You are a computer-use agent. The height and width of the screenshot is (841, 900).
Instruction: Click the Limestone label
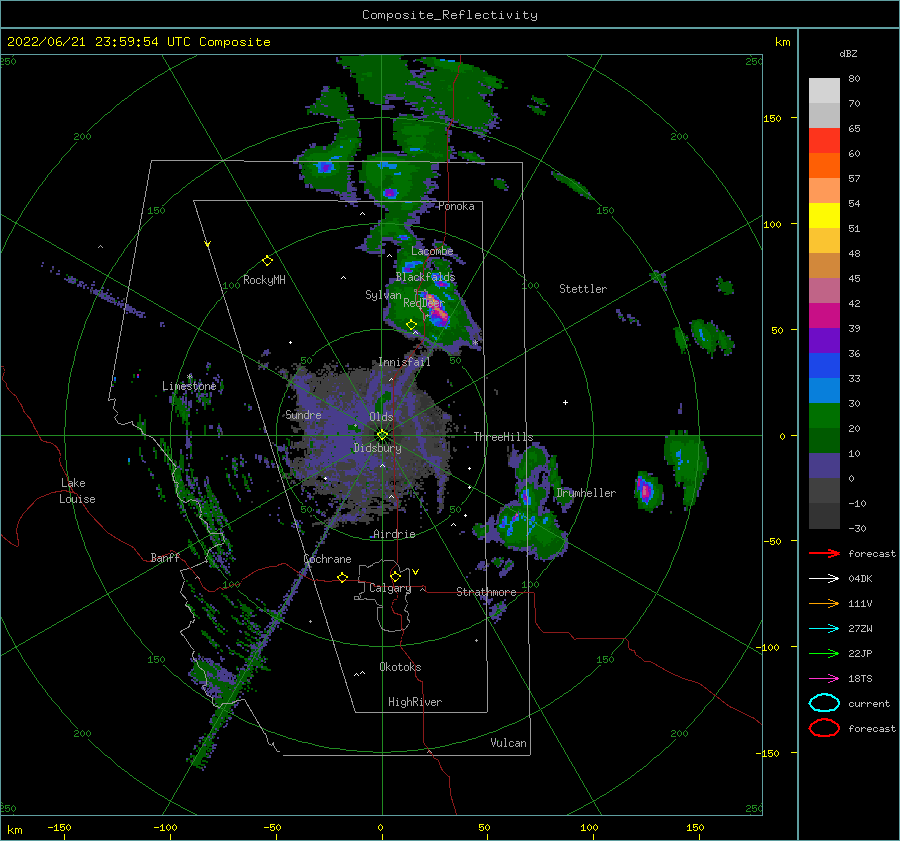click(189, 386)
